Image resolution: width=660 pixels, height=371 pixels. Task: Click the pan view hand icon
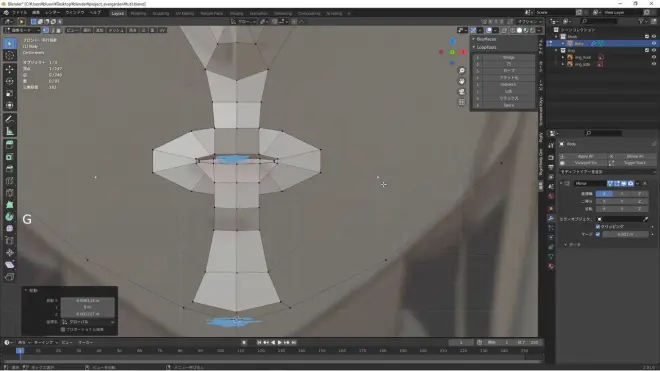pyautogui.click(x=462, y=81)
